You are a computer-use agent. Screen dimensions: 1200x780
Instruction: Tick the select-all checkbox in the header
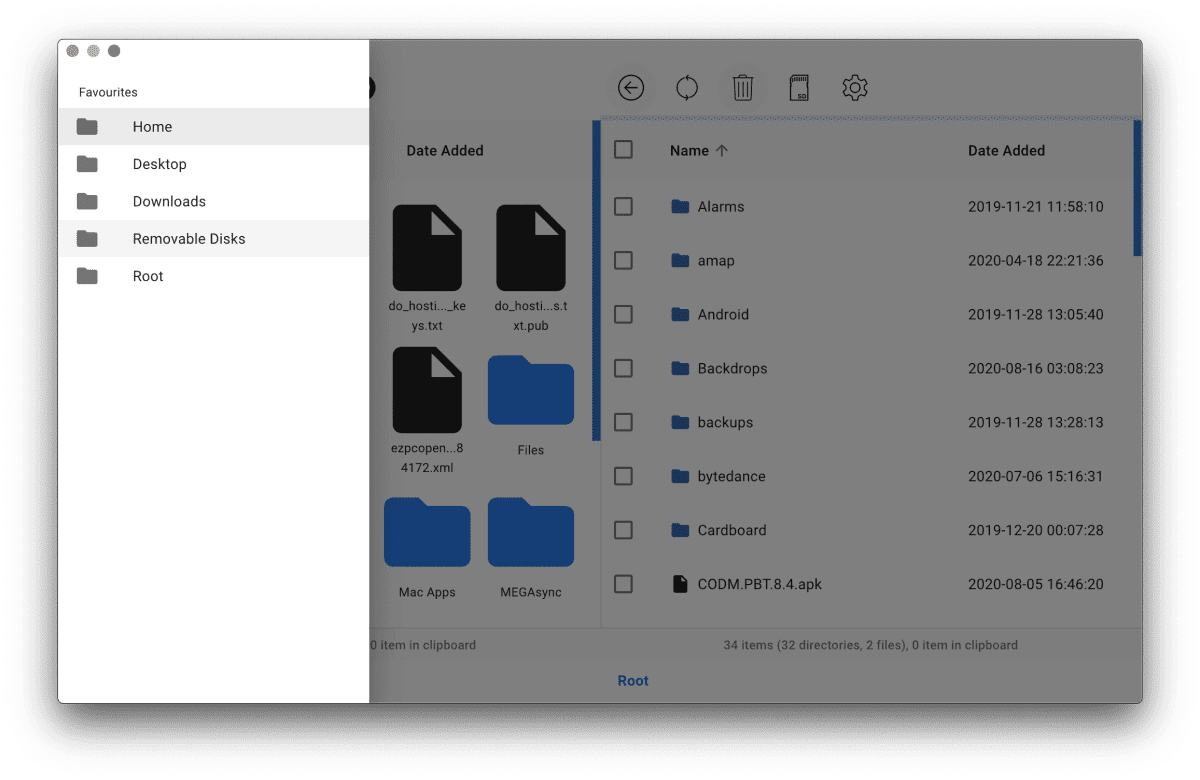pyautogui.click(x=623, y=149)
